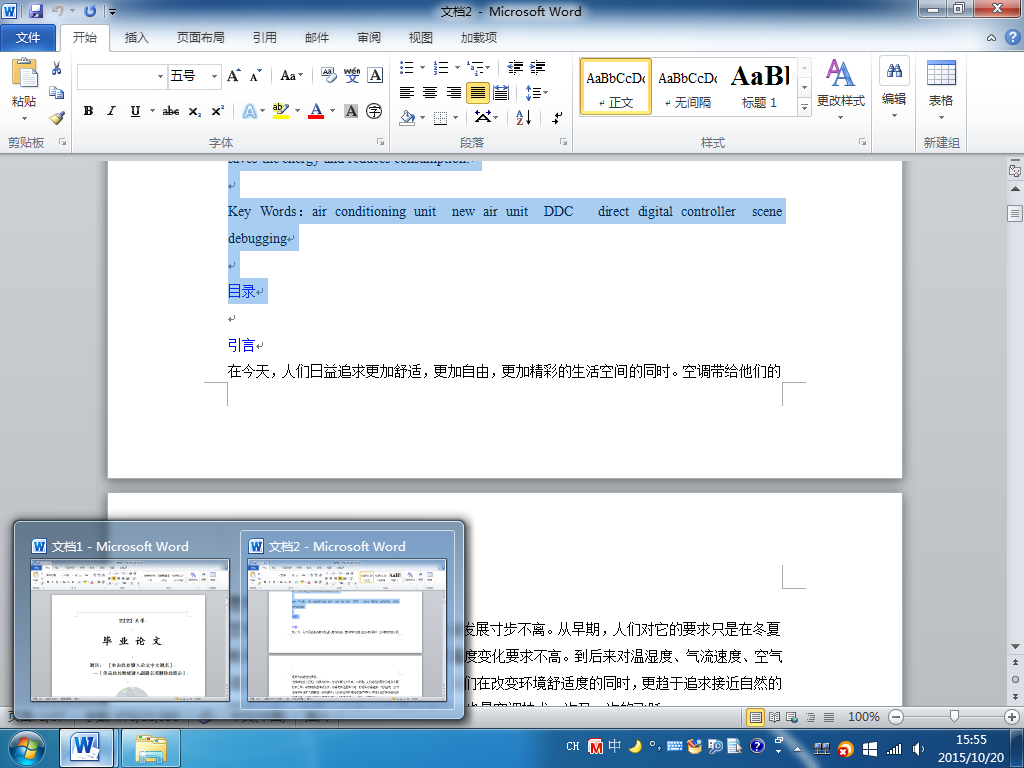Apply subscript formatting

(x=195, y=111)
